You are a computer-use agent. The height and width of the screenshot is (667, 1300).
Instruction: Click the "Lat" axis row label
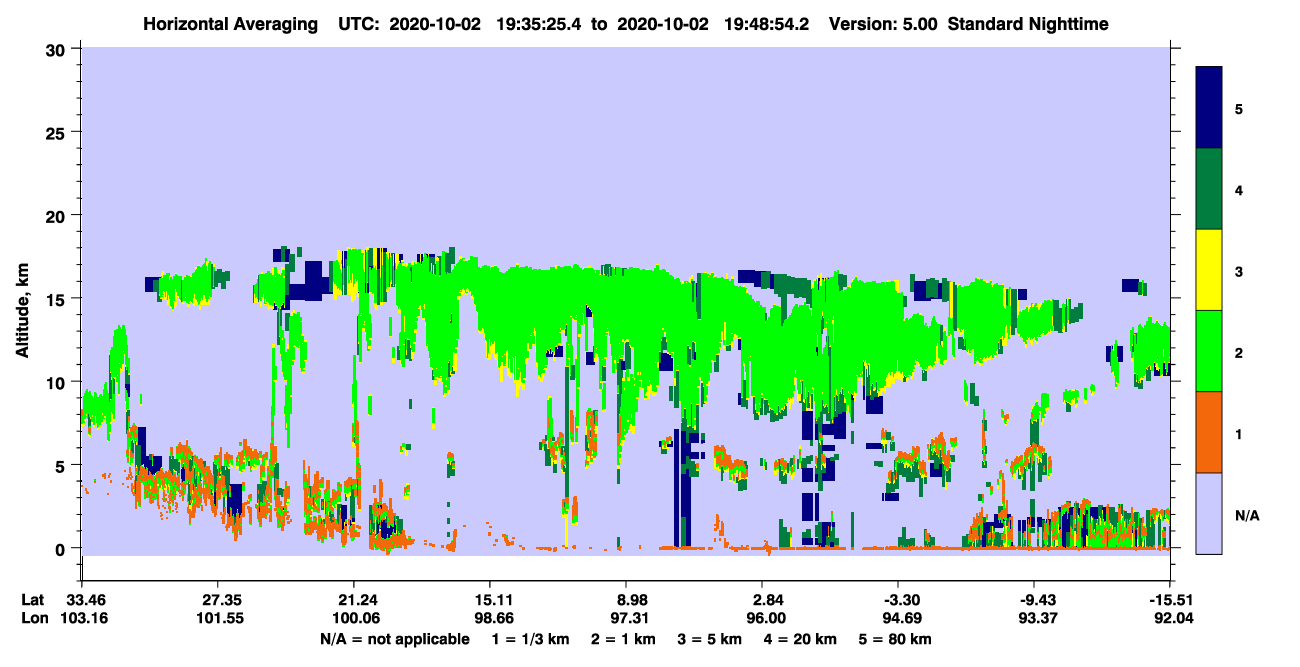click(32, 600)
